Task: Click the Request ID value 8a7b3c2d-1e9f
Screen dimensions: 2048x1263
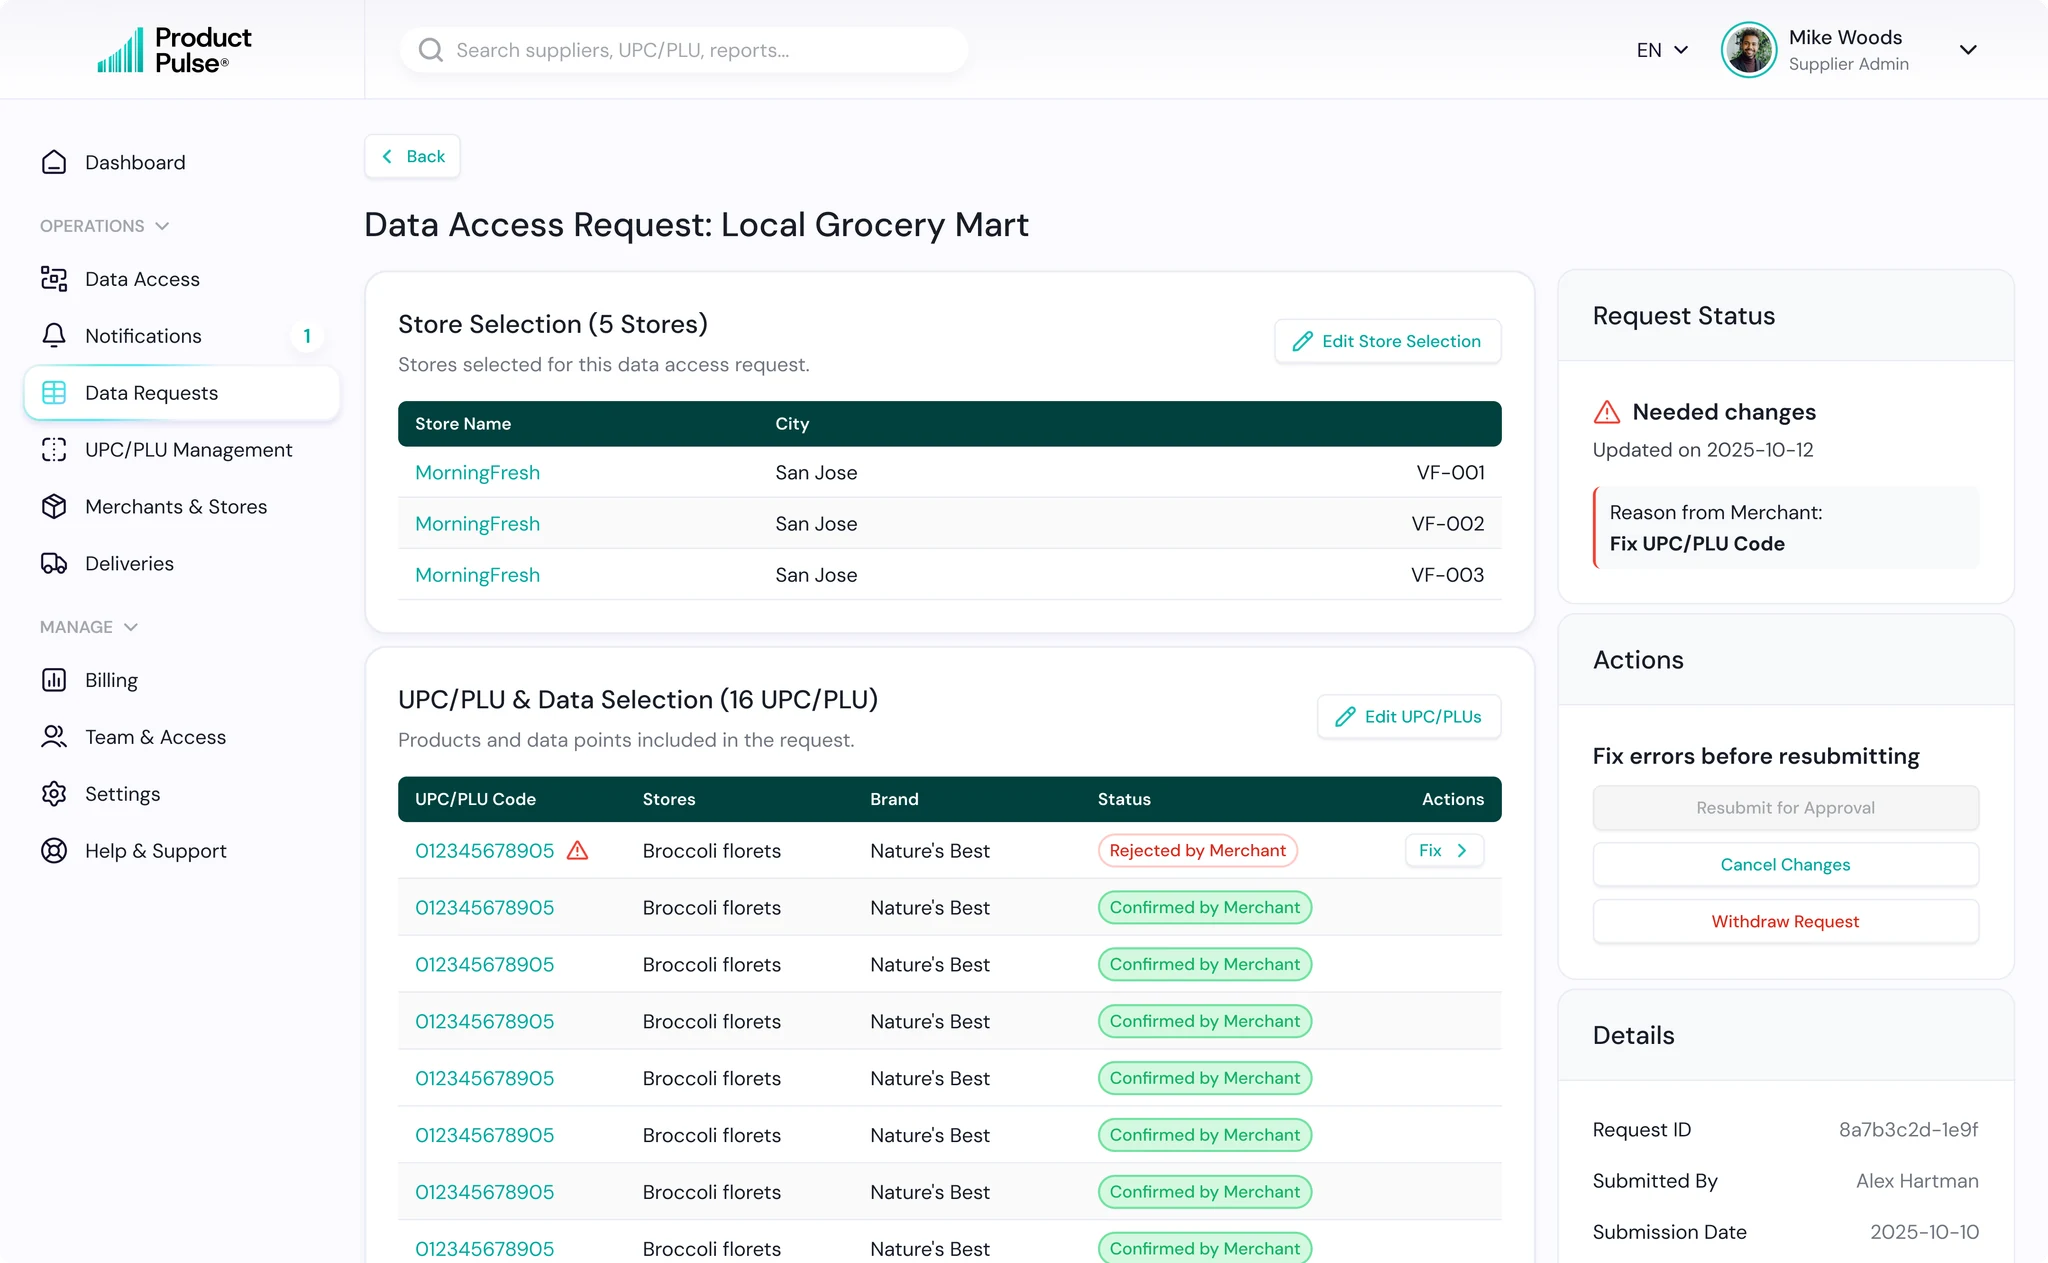Action: 1908,1130
